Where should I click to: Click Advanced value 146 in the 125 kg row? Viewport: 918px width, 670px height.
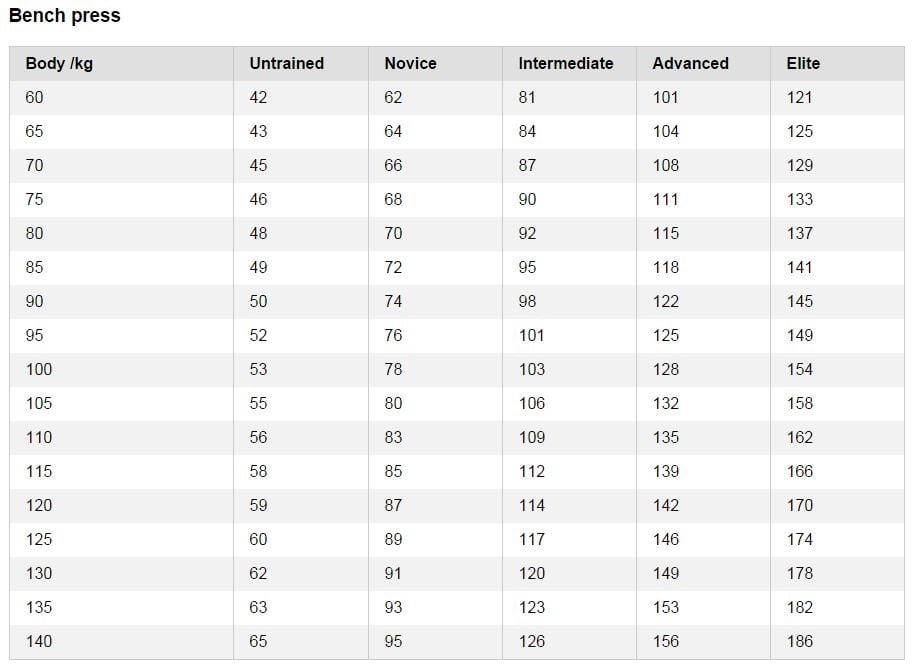[665, 539]
